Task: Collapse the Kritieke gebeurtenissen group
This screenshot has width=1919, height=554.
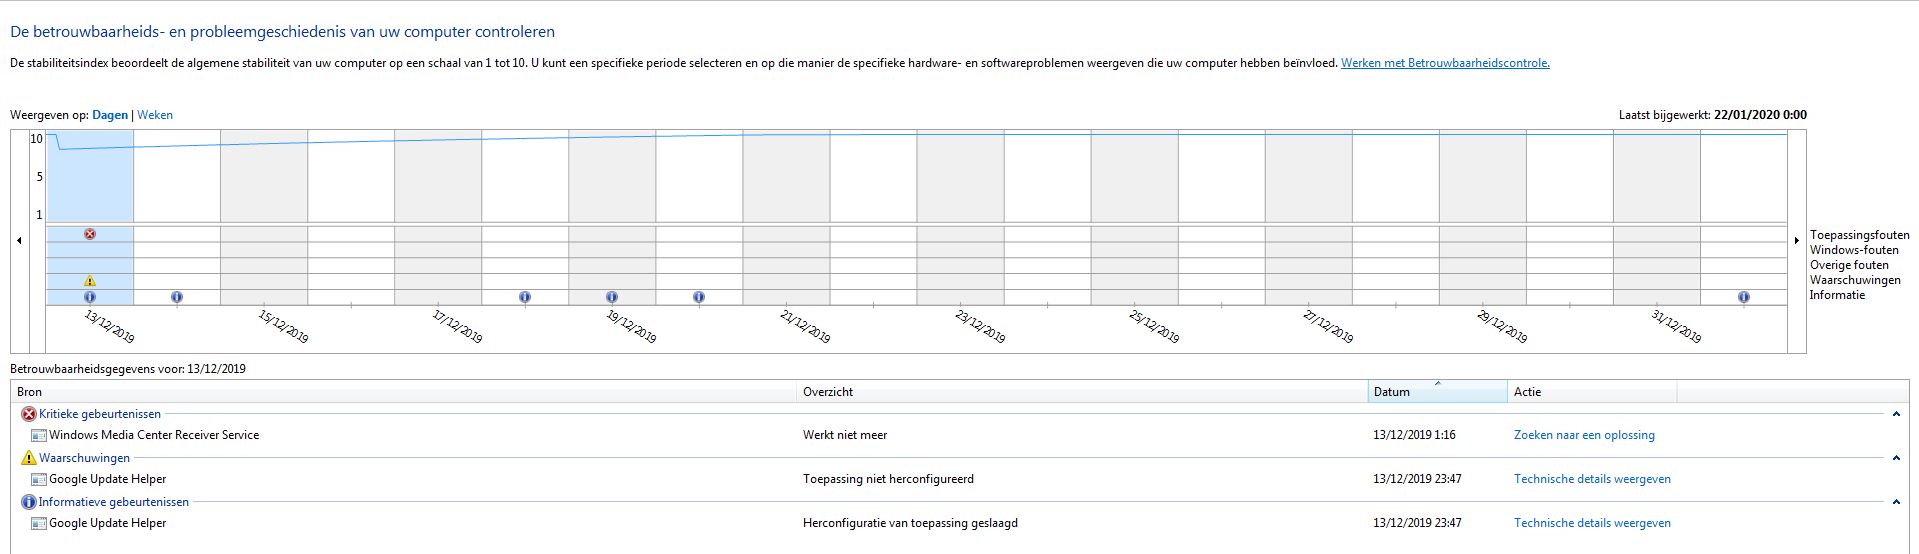Action: pyautogui.click(x=1896, y=414)
